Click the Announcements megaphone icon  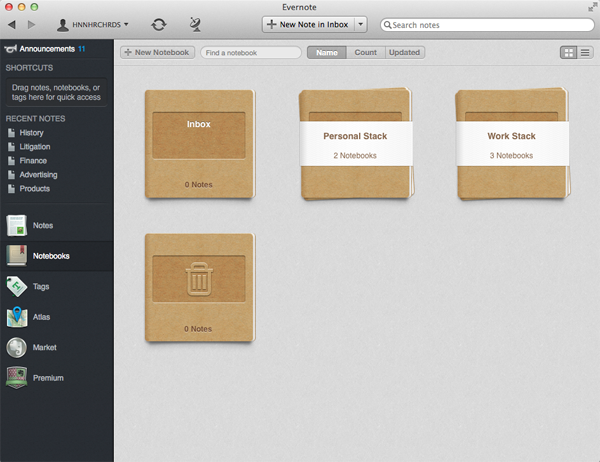(10, 49)
